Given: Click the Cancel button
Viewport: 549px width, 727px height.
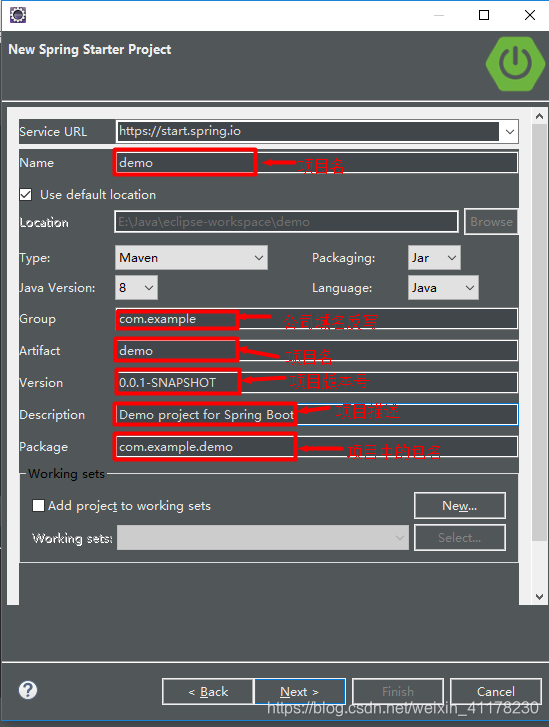Looking at the screenshot, I should [x=496, y=691].
